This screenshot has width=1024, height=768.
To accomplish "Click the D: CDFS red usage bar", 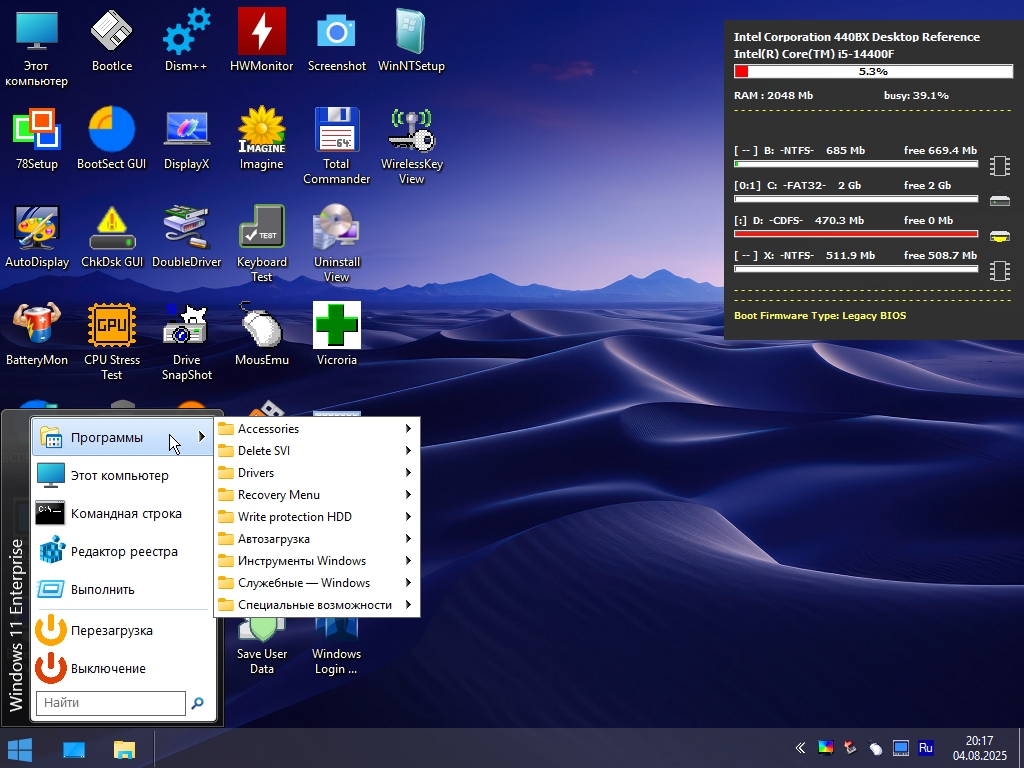I will pos(856,233).
